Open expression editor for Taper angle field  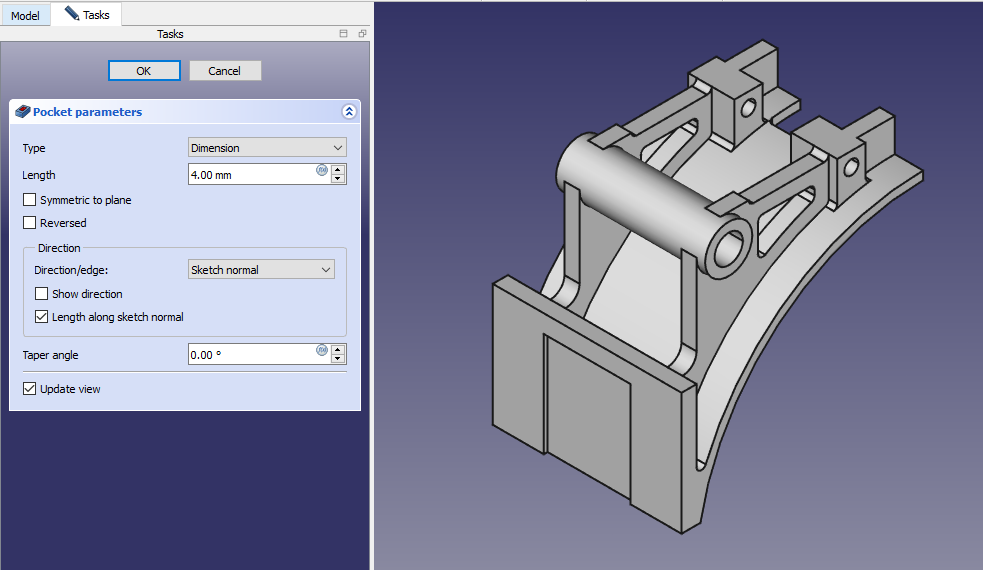coord(322,350)
